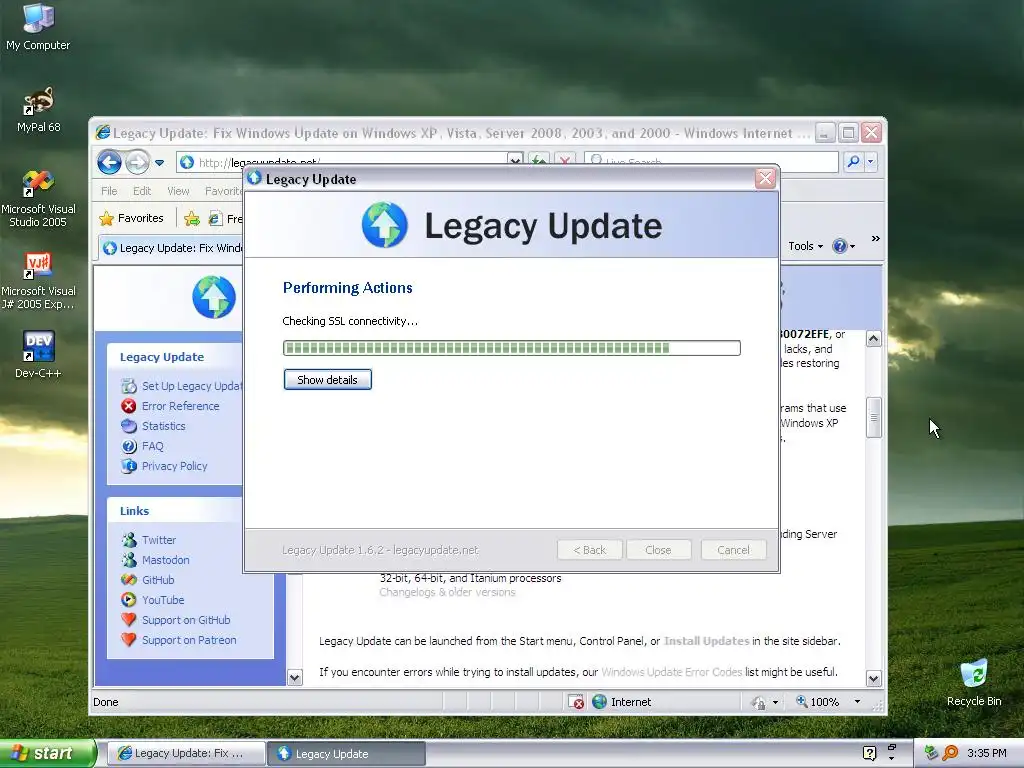The image size is (1024, 768).
Task: Click page scrollbar down arrow
Action: 874,679
